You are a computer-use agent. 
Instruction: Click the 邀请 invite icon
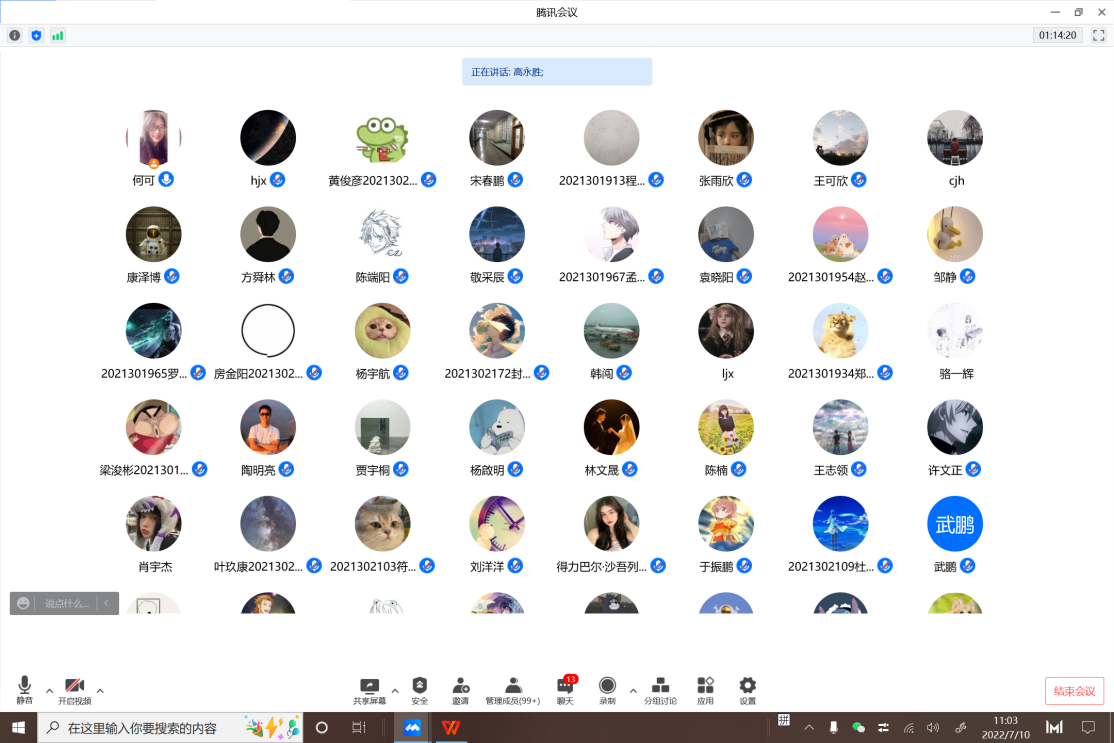(x=460, y=686)
